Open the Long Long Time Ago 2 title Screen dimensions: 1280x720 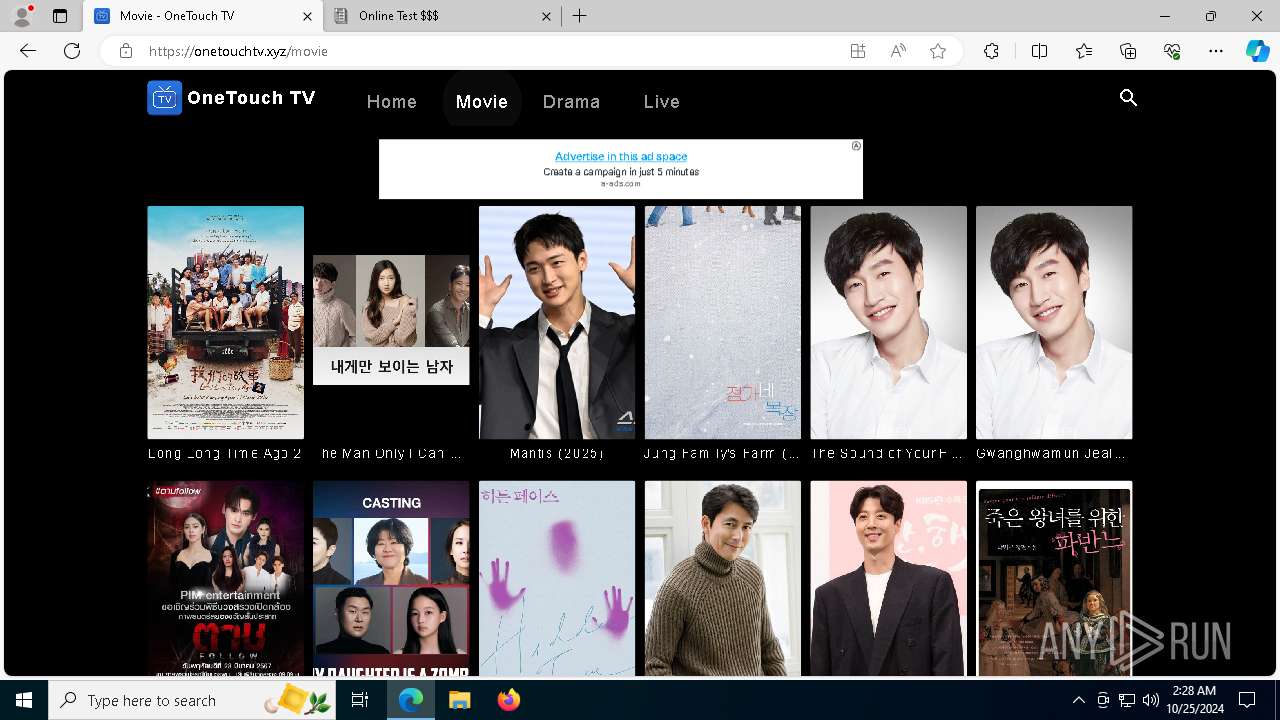(x=225, y=453)
